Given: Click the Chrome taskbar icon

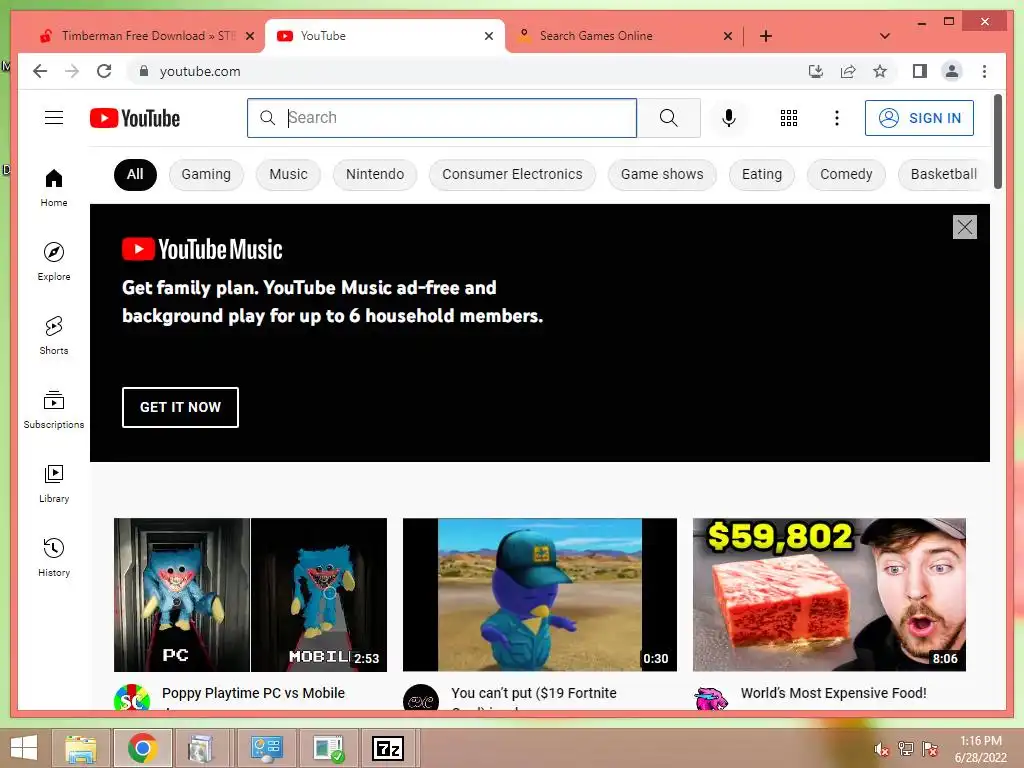Looking at the screenshot, I should click(142, 748).
